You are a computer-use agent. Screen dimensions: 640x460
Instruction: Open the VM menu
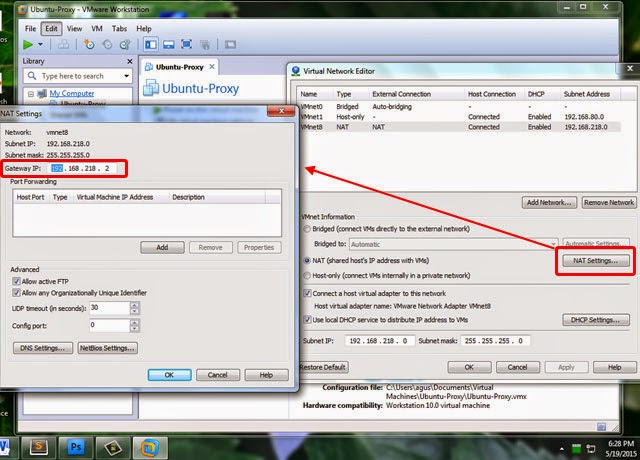click(x=97, y=29)
